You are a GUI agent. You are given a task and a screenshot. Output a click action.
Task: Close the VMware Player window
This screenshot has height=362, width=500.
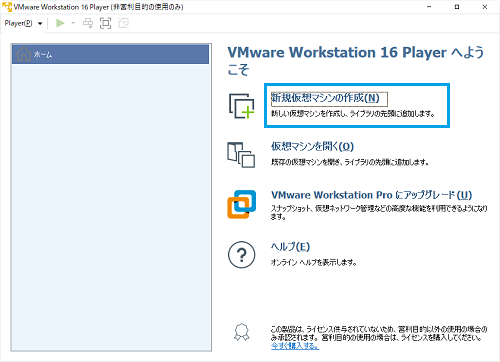point(485,7)
